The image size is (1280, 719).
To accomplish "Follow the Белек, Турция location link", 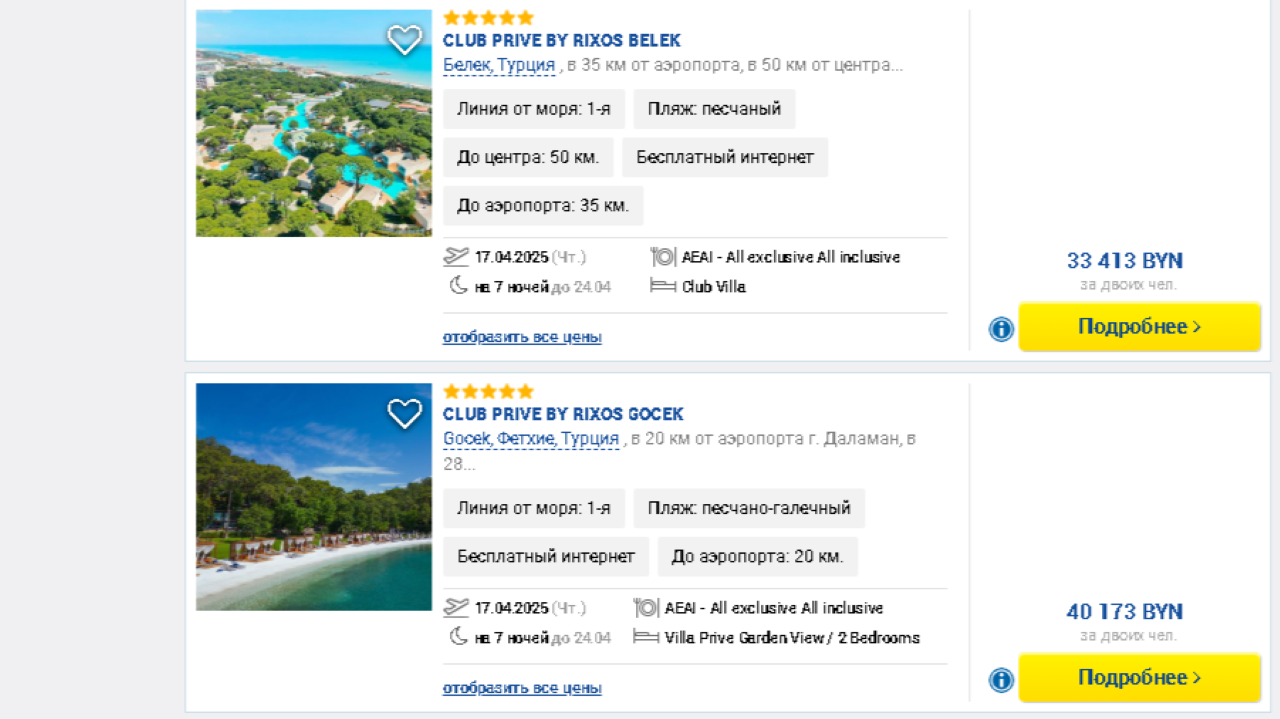I will tap(499, 65).
